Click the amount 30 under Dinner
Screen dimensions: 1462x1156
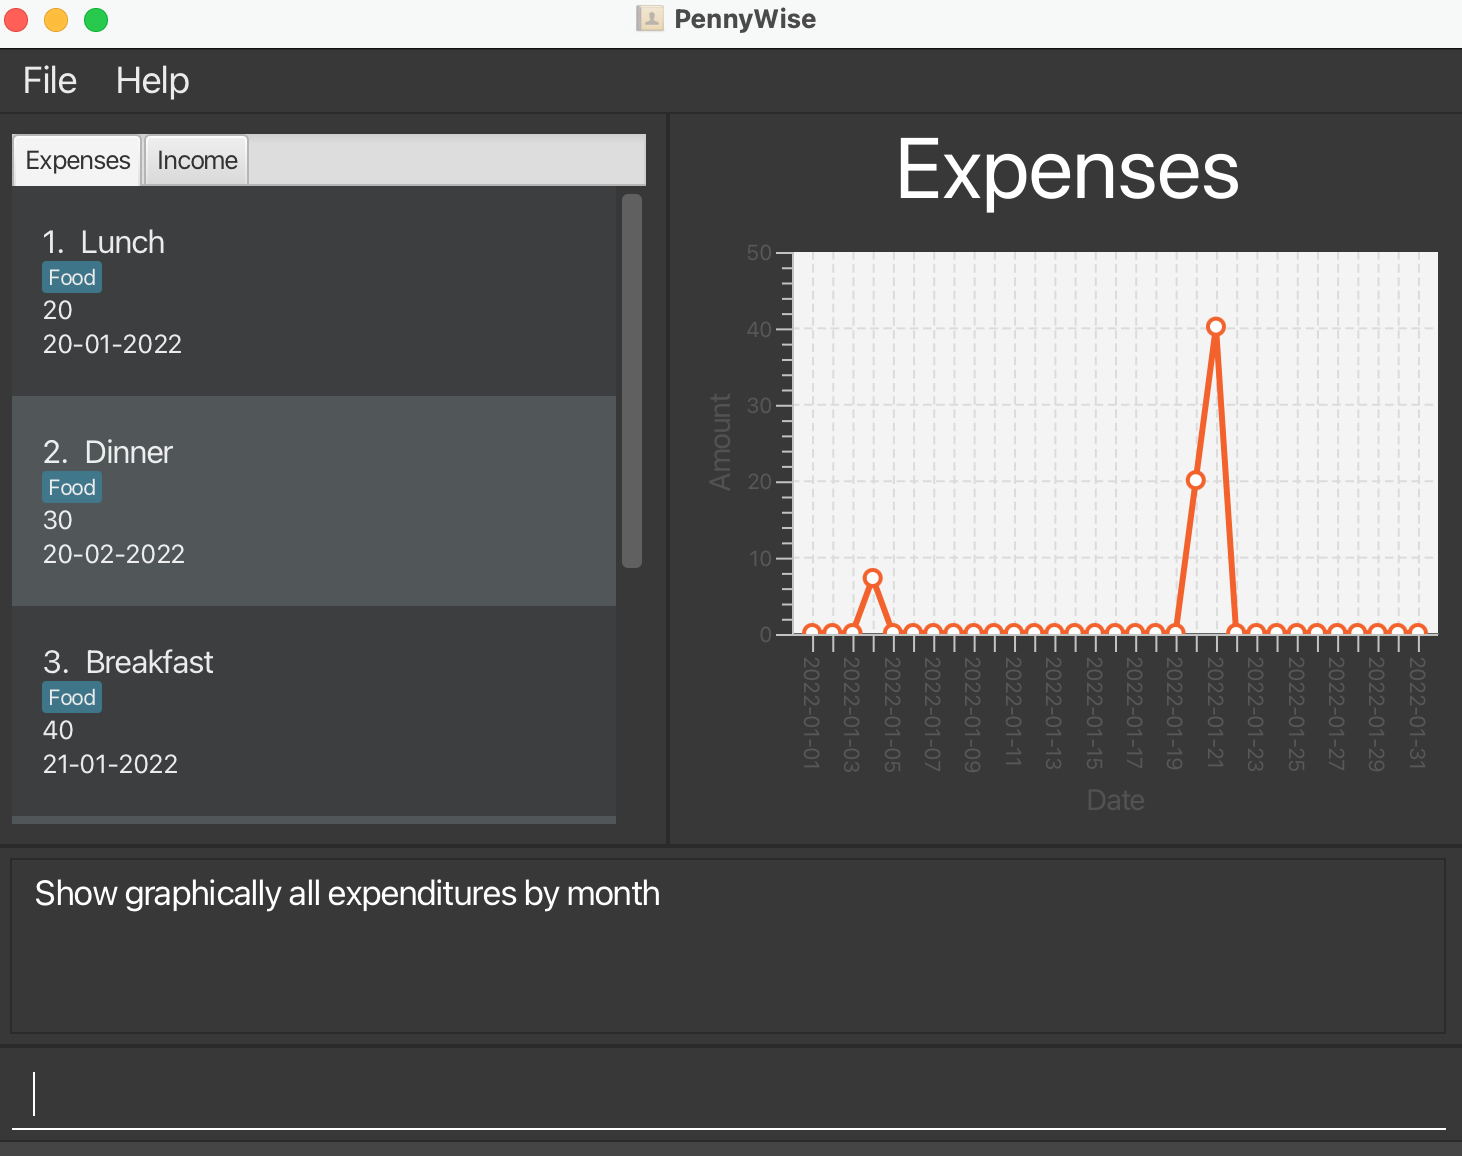(58, 520)
